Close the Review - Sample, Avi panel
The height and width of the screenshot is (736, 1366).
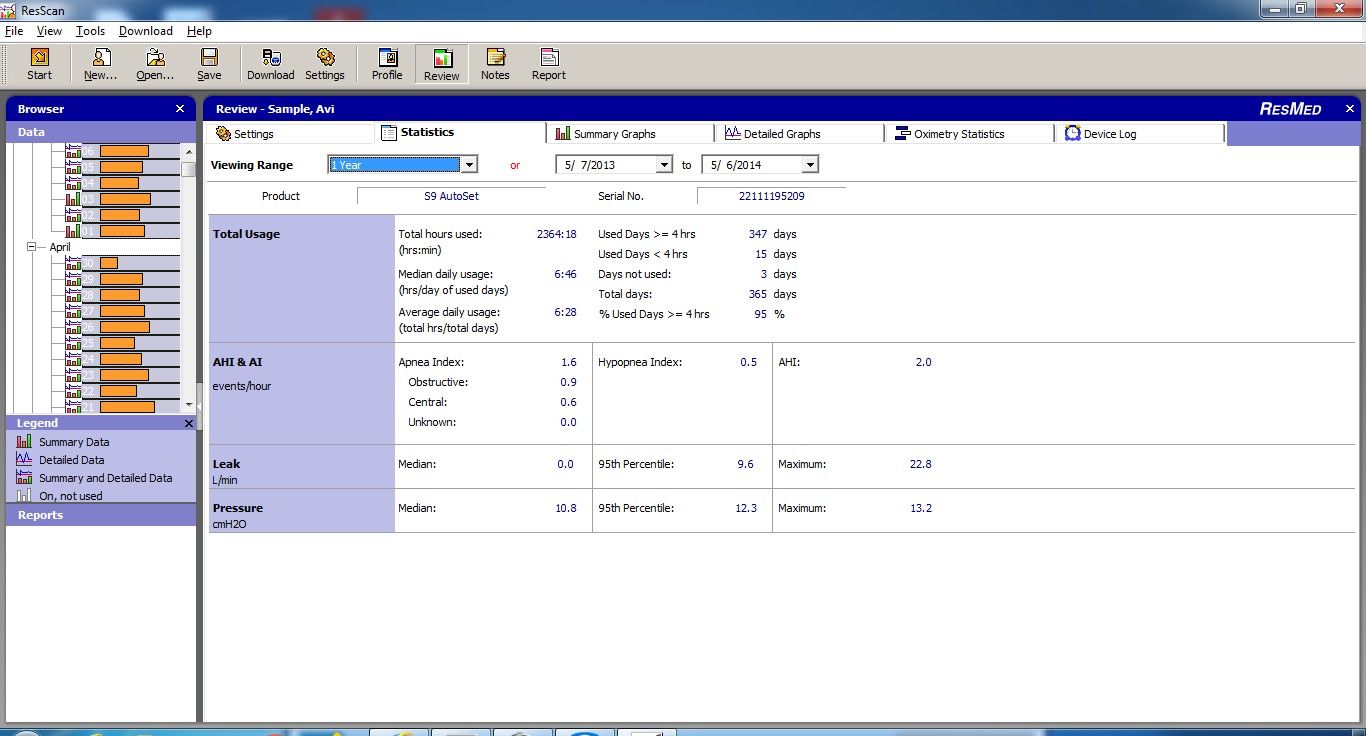pyautogui.click(x=1350, y=109)
